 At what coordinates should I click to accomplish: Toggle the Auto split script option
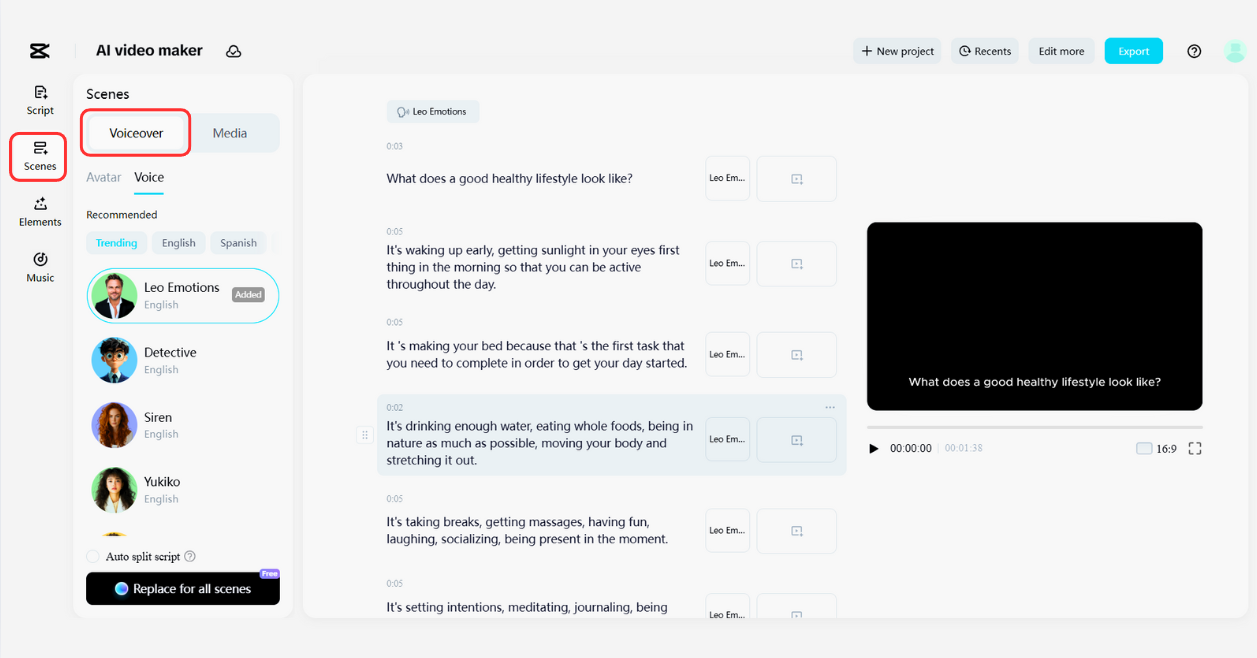pos(93,556)
